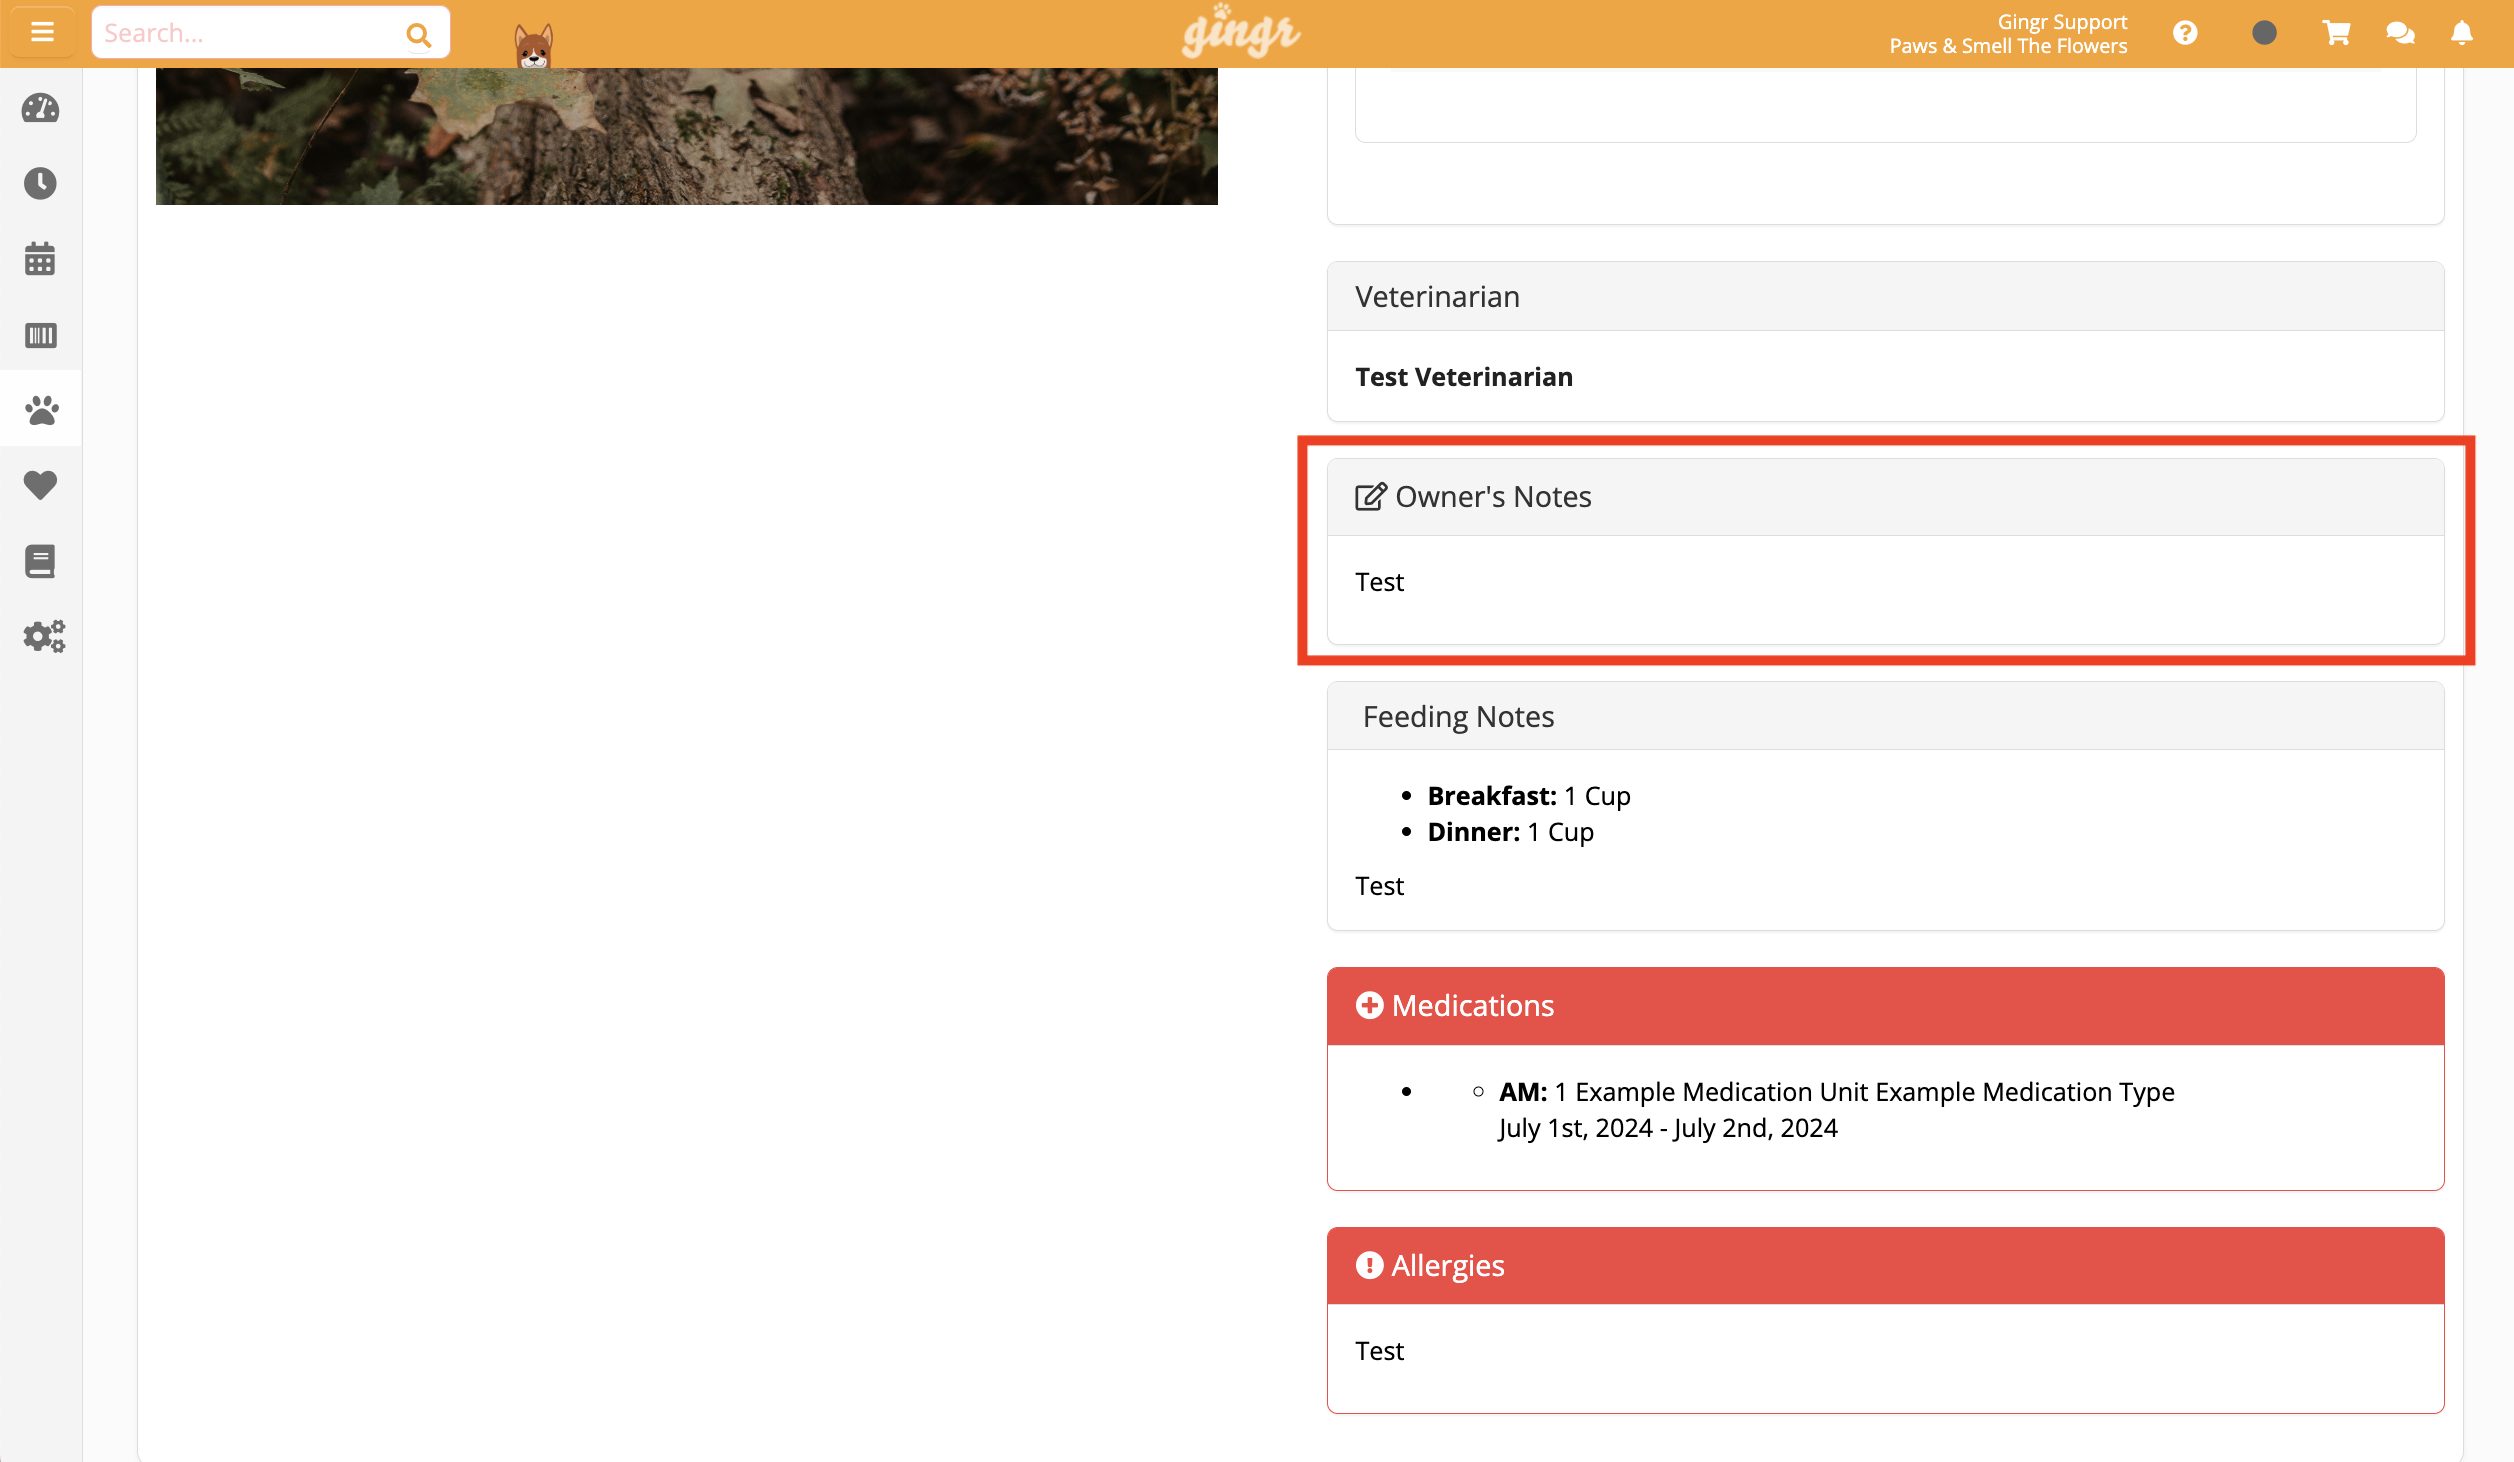Open the book icon in sidebar
Screen dimensions: 2514x1462
(40, 561)
